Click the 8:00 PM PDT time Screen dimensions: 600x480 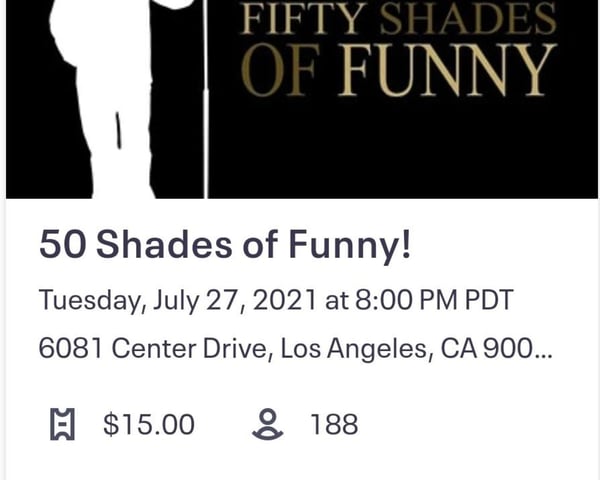434,299
